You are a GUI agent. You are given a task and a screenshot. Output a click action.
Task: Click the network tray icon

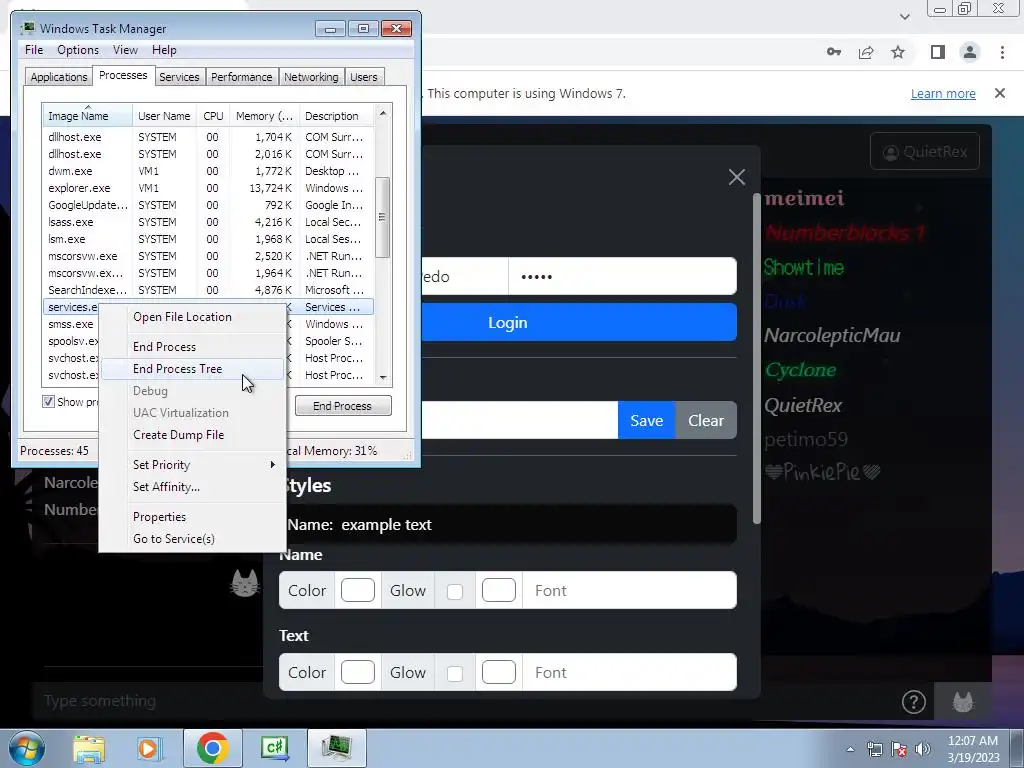[874, 749]
